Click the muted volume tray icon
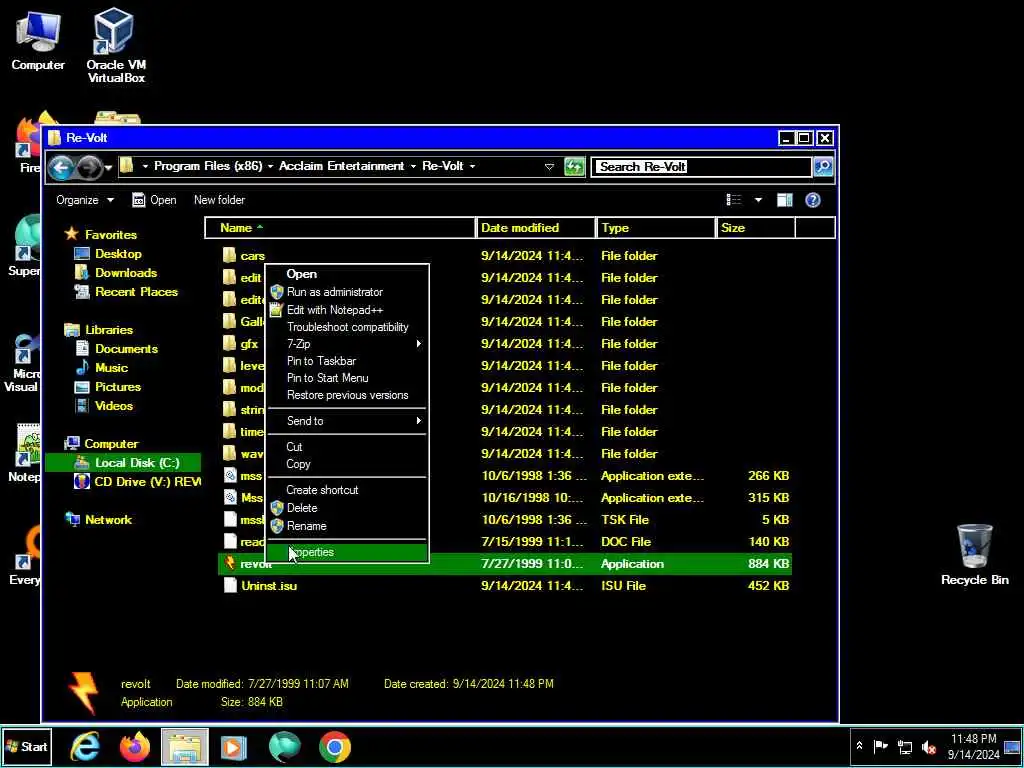 [x=929, y=747]
